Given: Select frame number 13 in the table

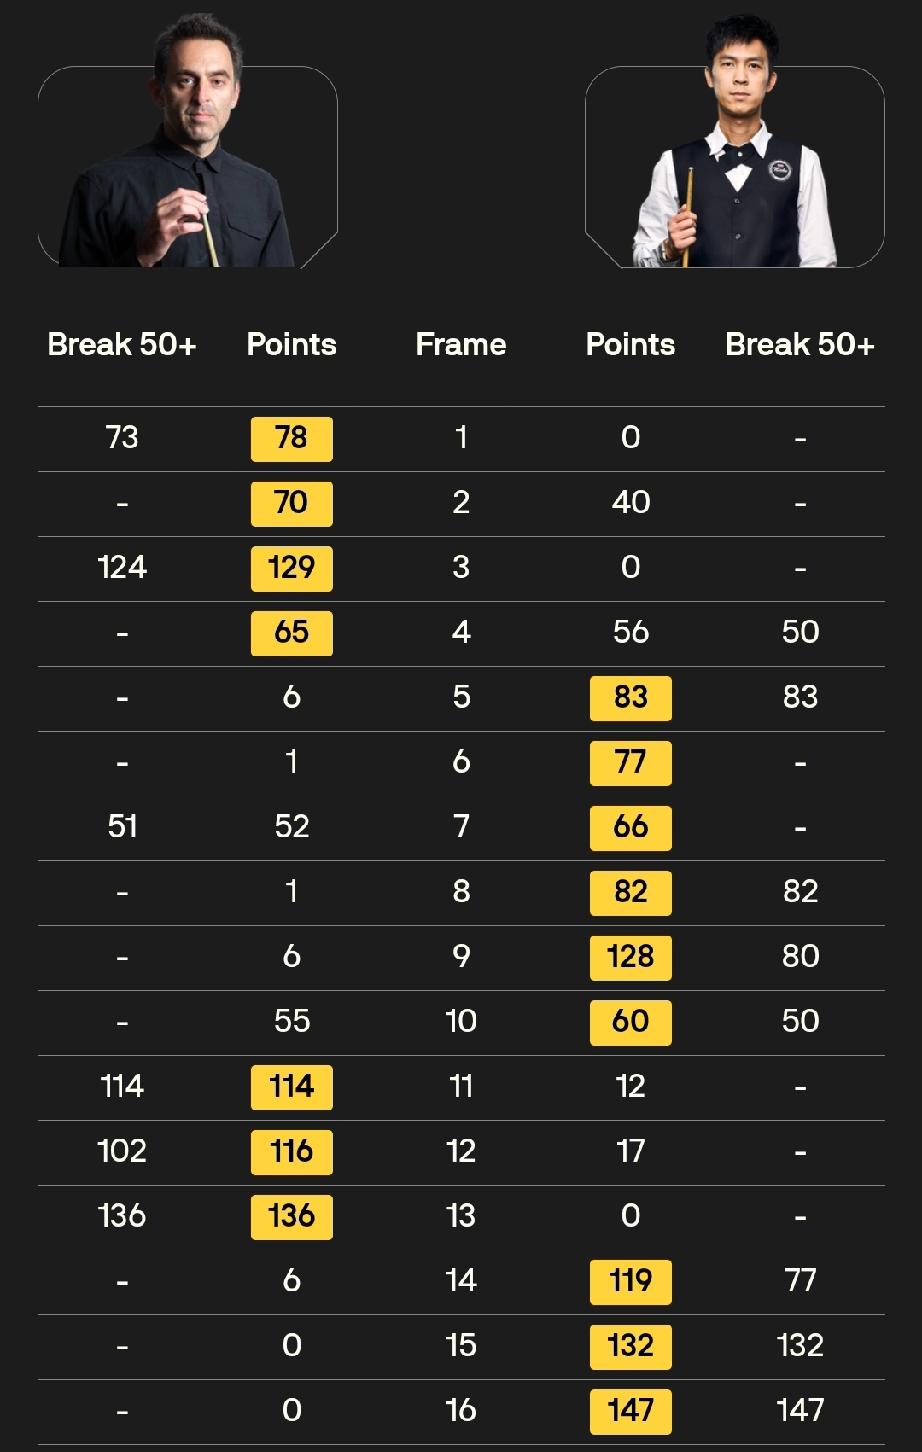Looking at the screenshot, I should point(461,1216).
